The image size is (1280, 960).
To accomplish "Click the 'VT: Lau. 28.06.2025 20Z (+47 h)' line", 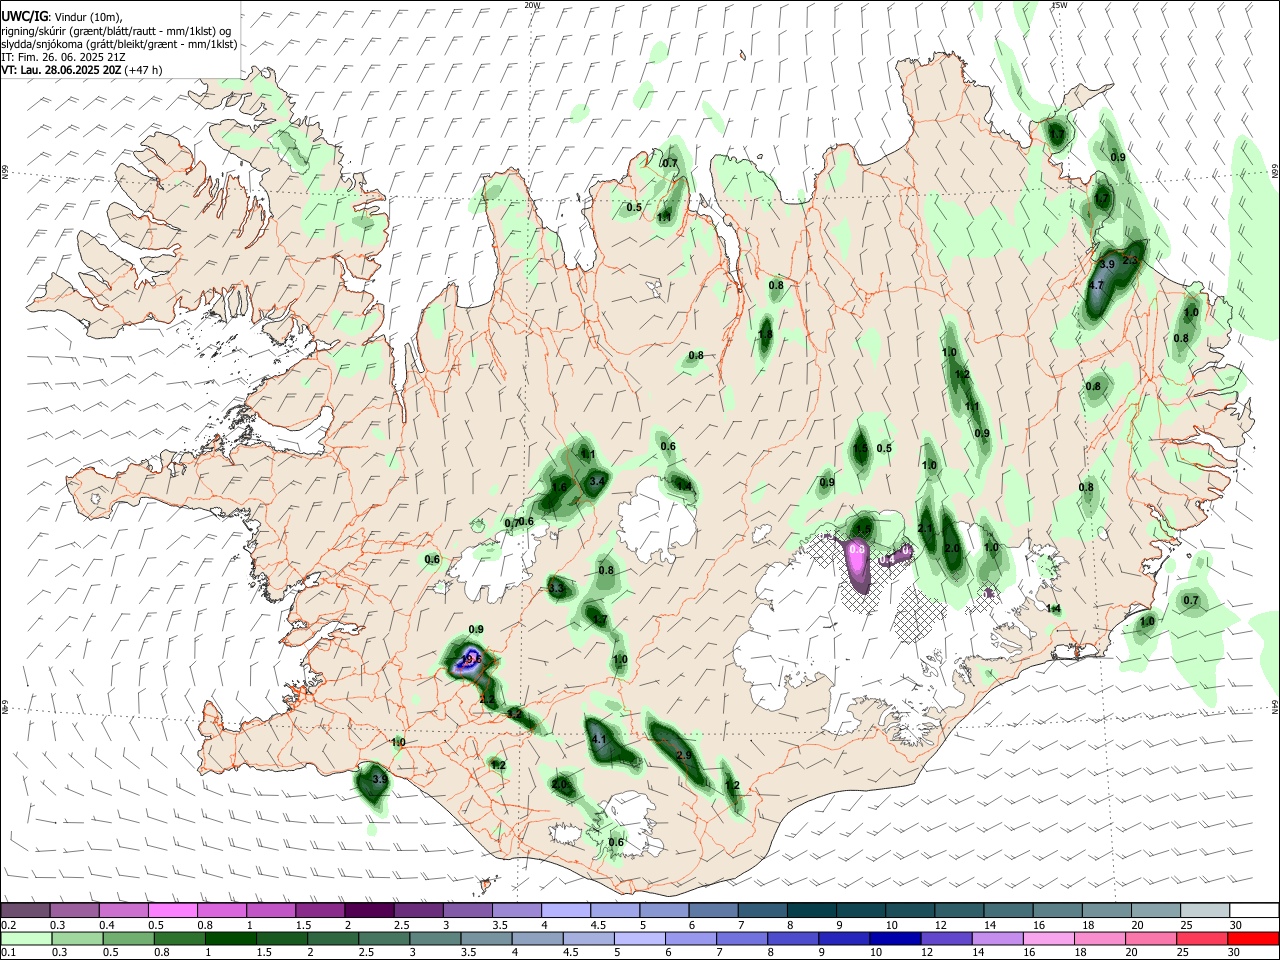I will click(x=82, y=70).
